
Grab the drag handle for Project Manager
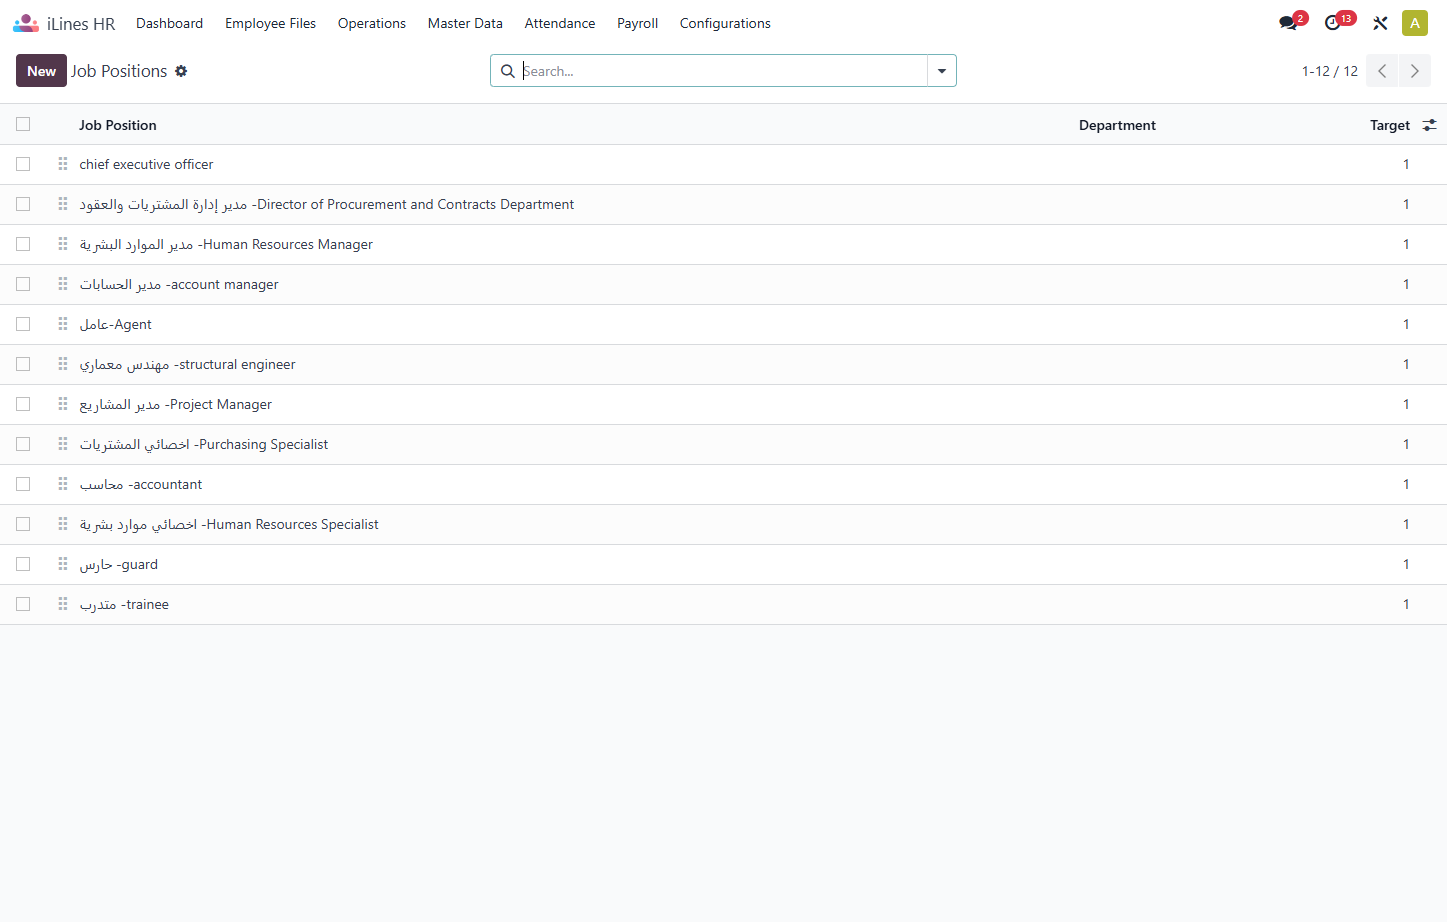click(63, 404)
